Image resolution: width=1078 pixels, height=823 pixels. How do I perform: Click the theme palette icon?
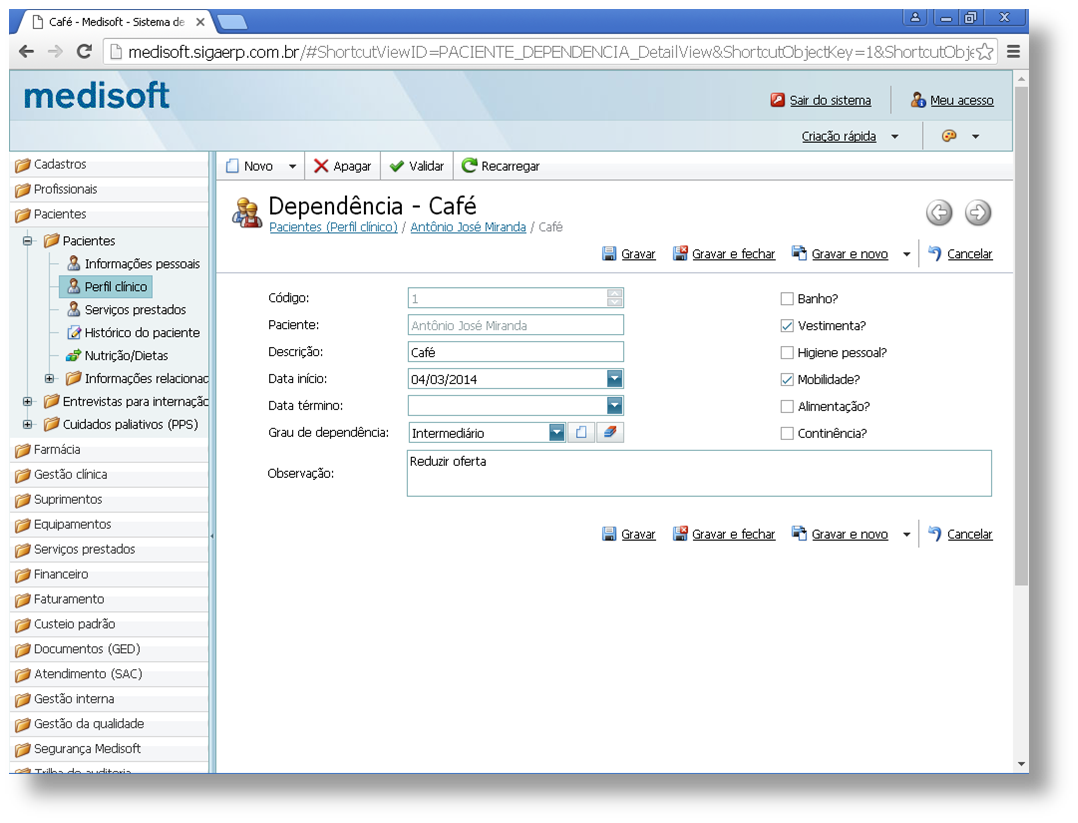click(949, 136)
